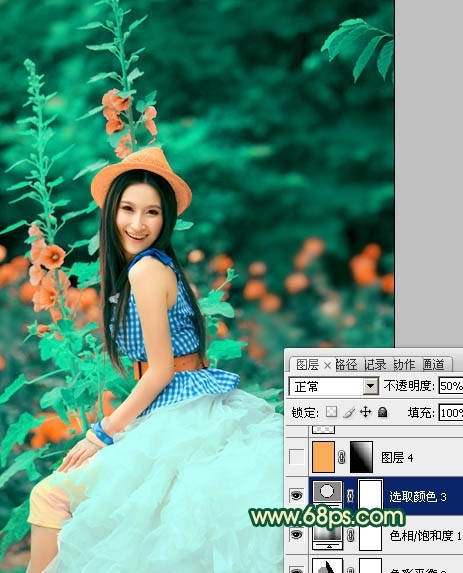463x573 pixels.
Task: Open the 路径 (Paths) tab
Action: point(346,364)
